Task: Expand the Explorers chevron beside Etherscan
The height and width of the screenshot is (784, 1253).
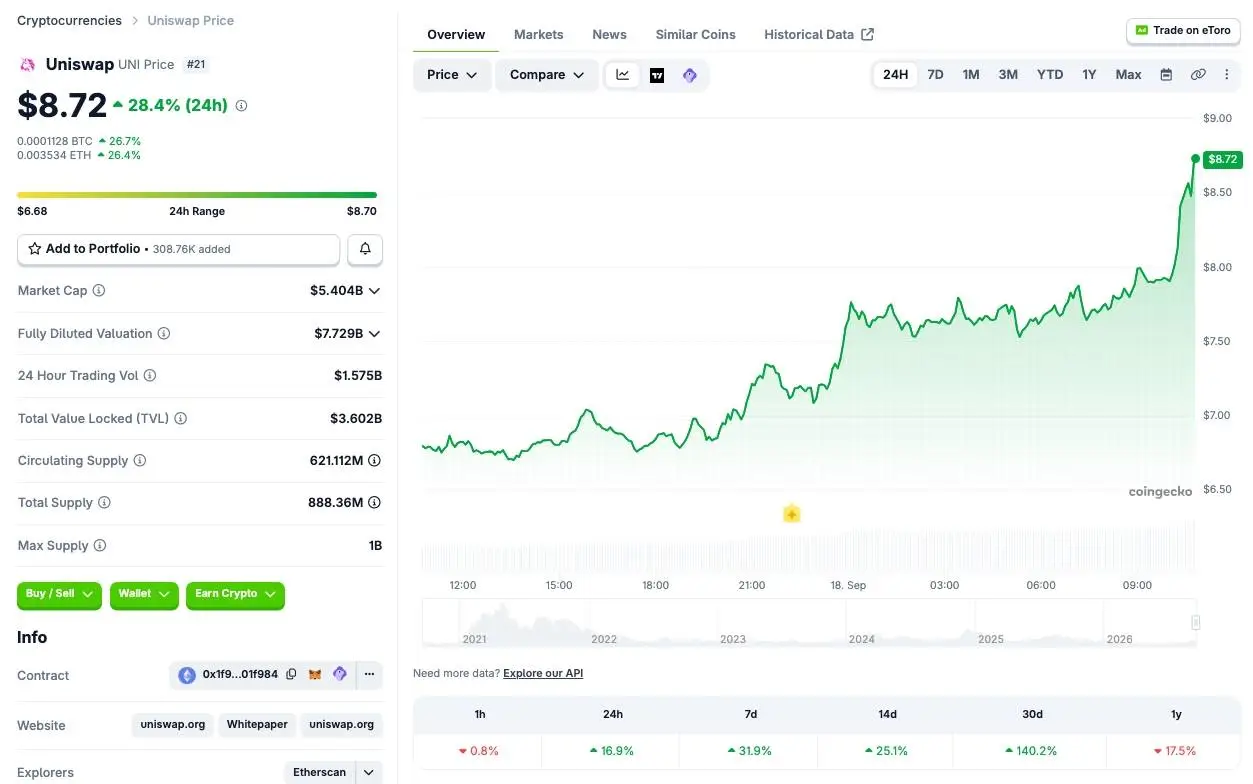Action: (x=369, y=773)
